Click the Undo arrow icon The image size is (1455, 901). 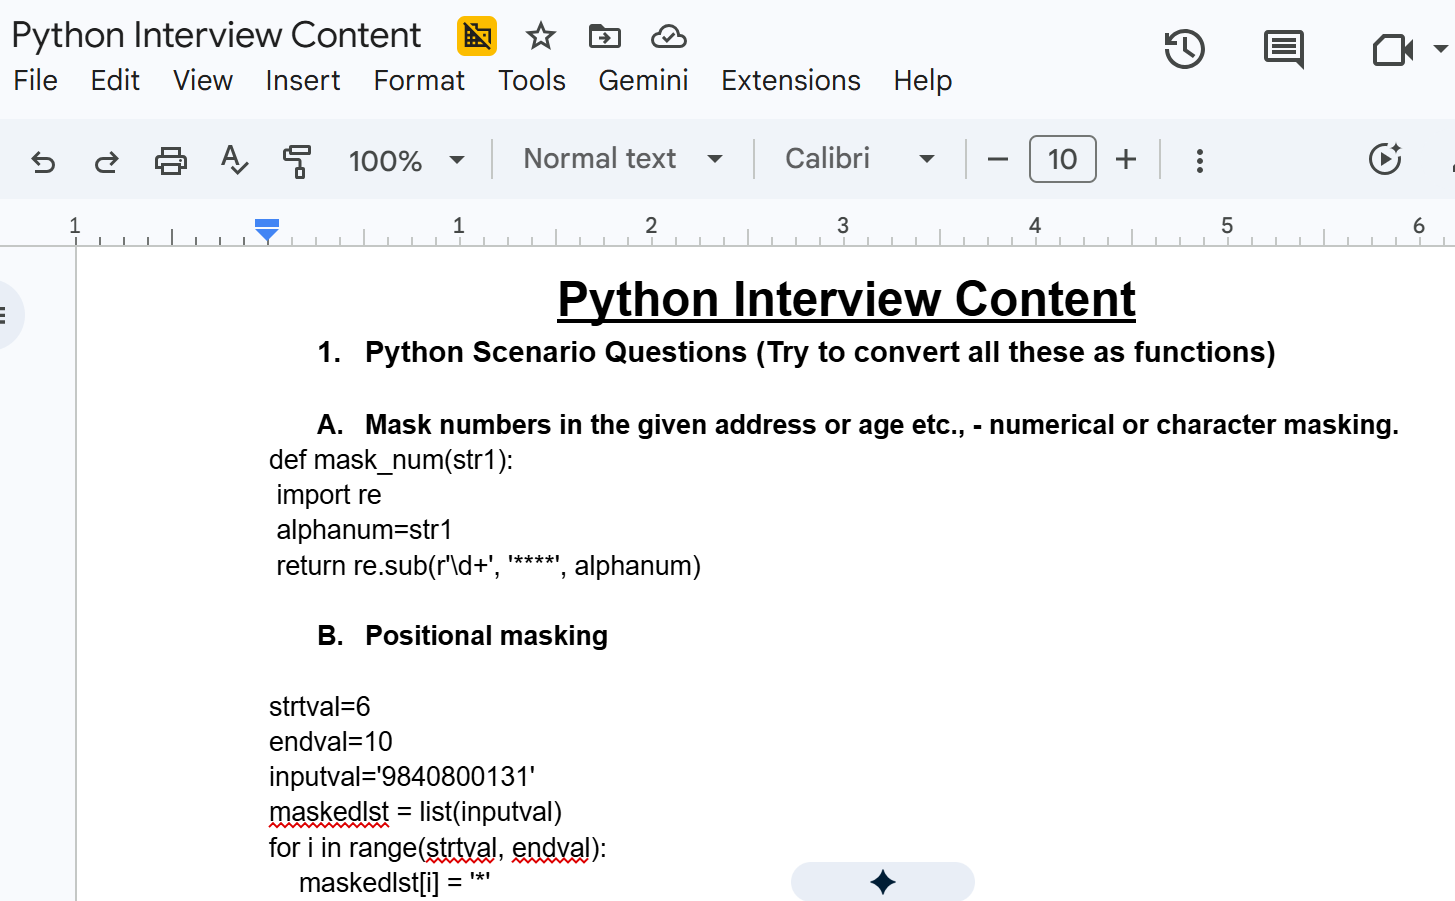(x=43, y=160)
